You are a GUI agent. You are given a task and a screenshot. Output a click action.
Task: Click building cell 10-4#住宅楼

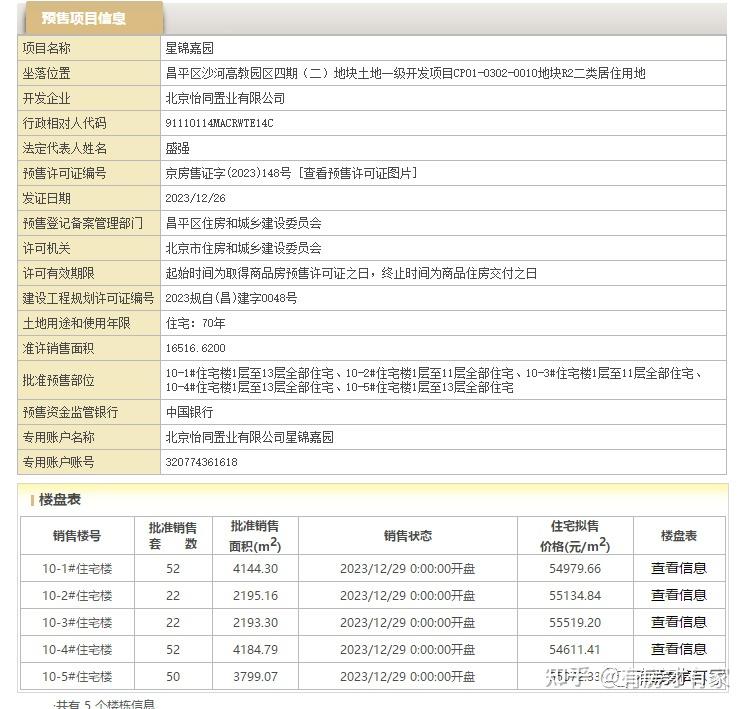[77, 650]
